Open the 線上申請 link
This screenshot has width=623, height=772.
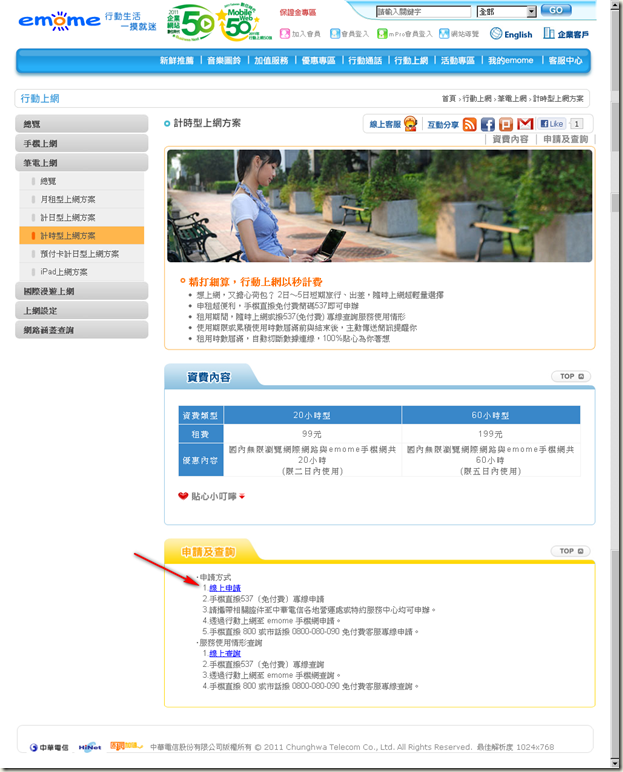point(225,588)
